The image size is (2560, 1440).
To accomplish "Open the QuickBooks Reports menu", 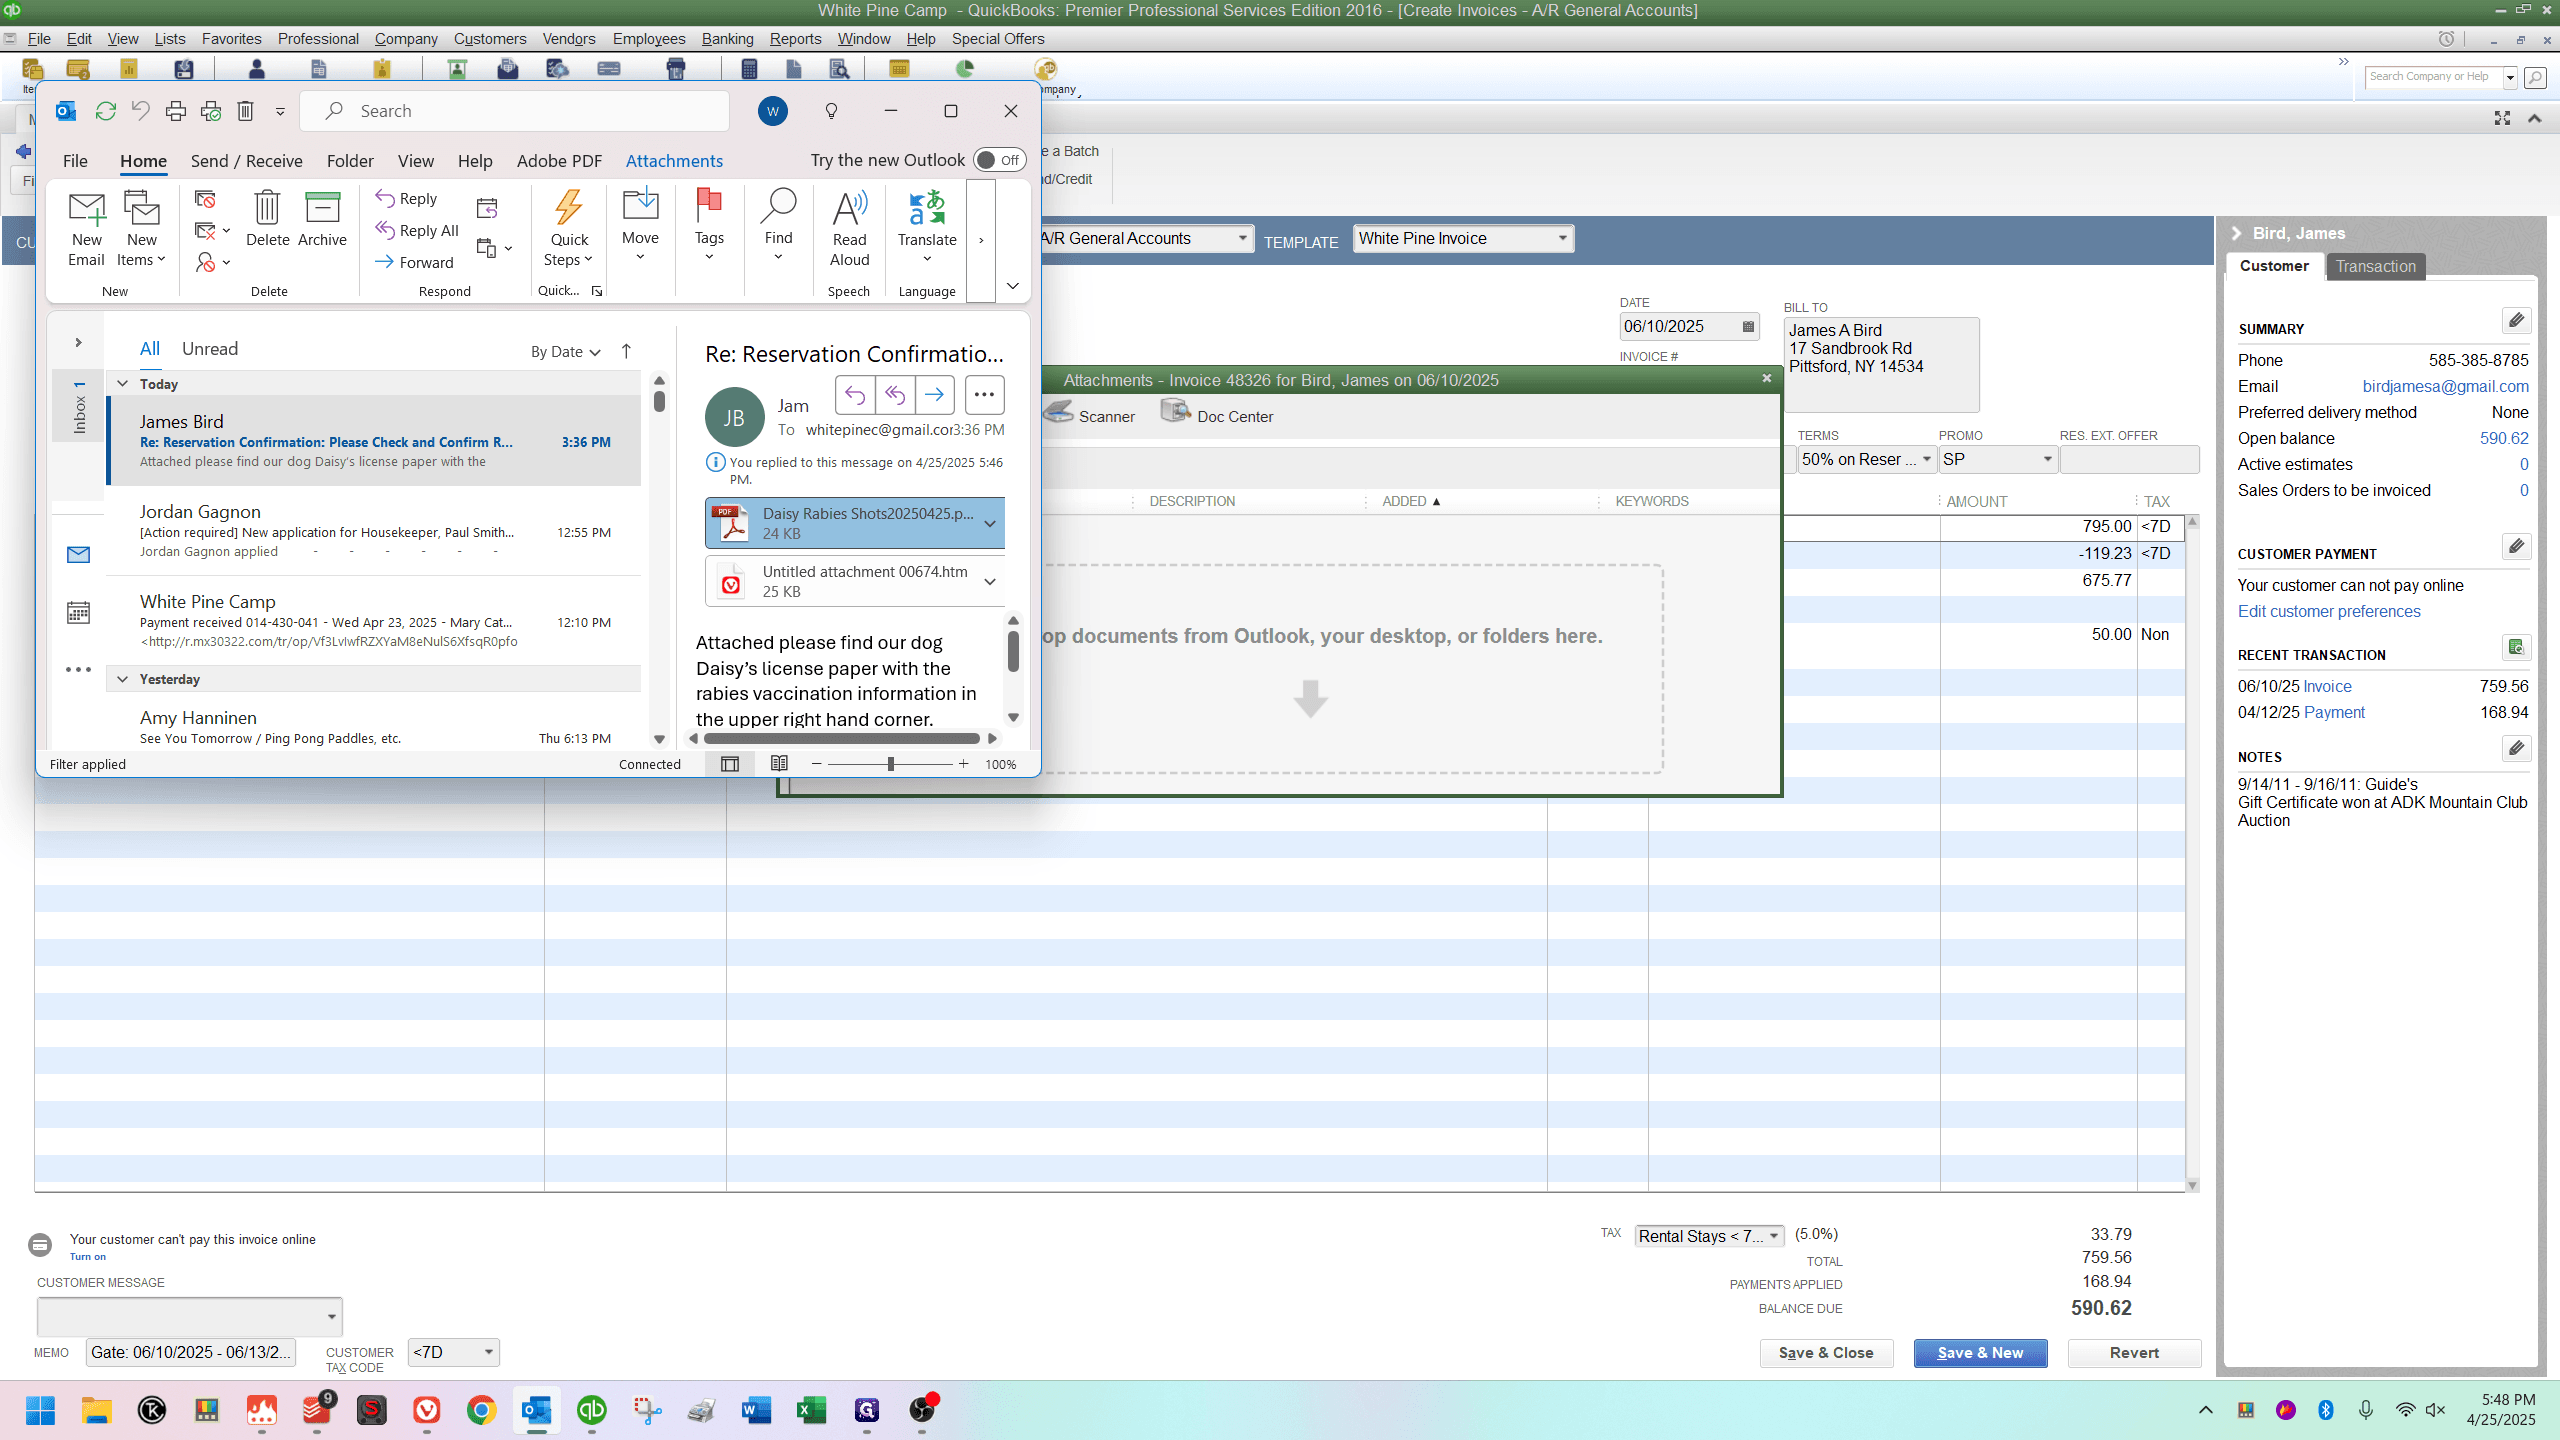I will pos(795,39).
